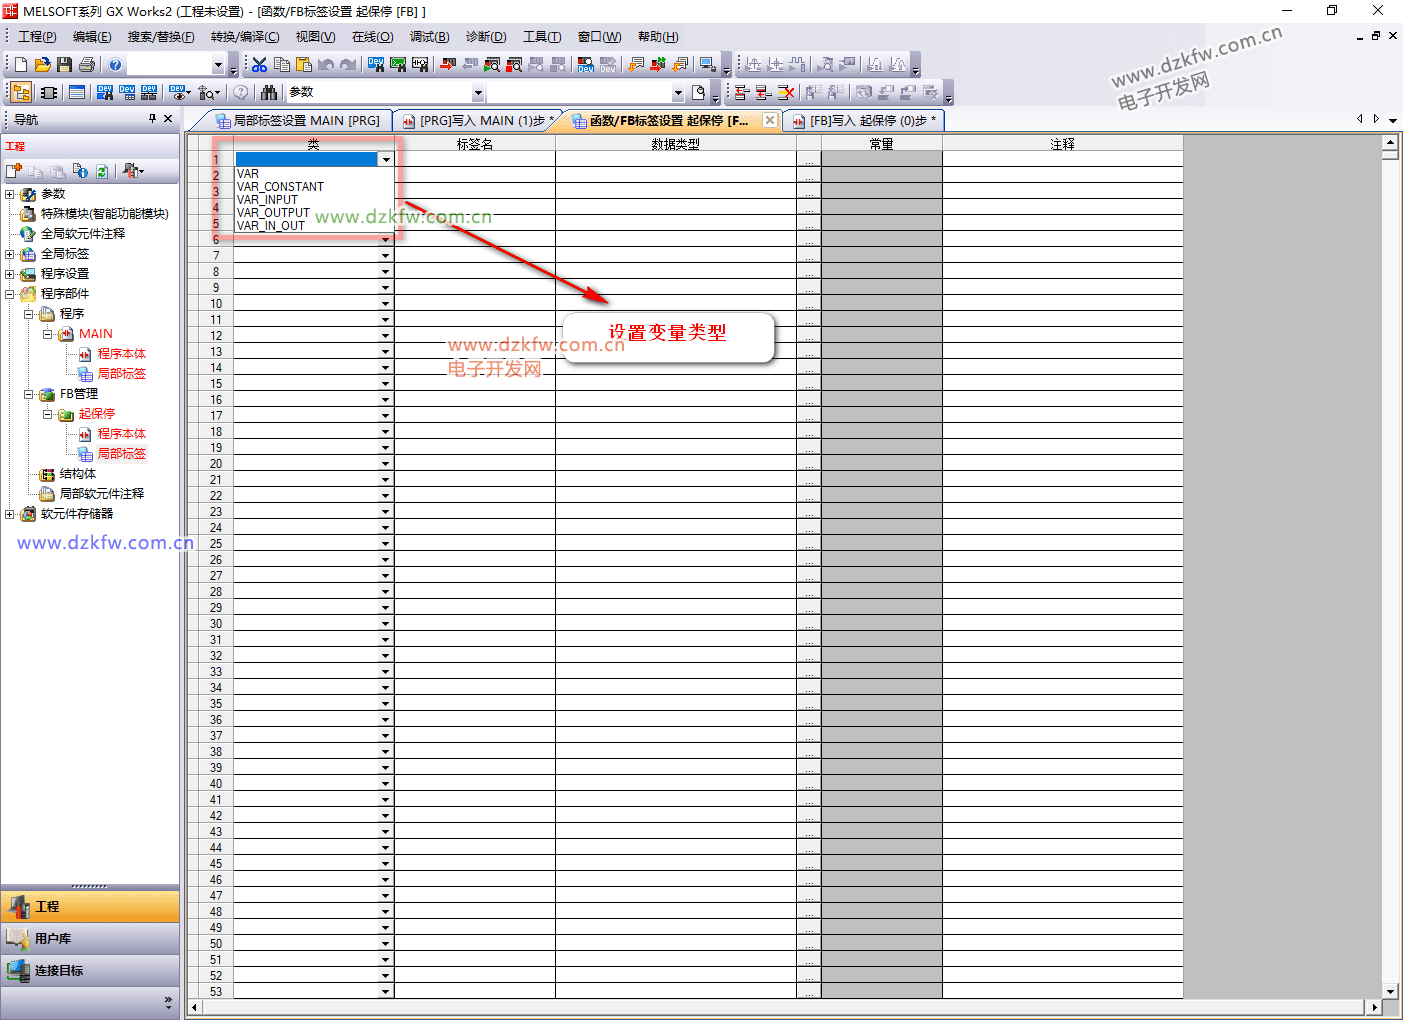Click the Save project icon
Screen dimensions: 1403x1020
(x=64, y=65)
